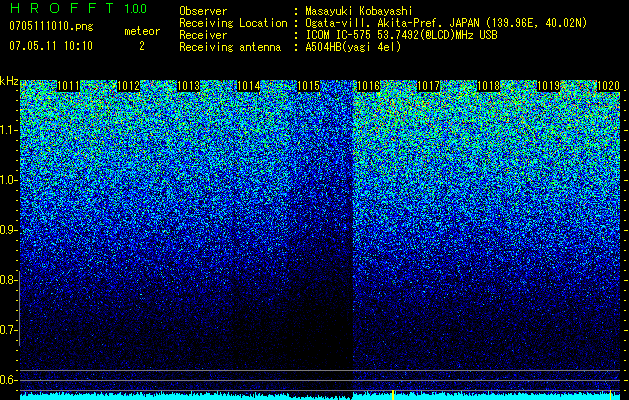
Task: Click the 1012 time marker
Action: click(128, 86)
